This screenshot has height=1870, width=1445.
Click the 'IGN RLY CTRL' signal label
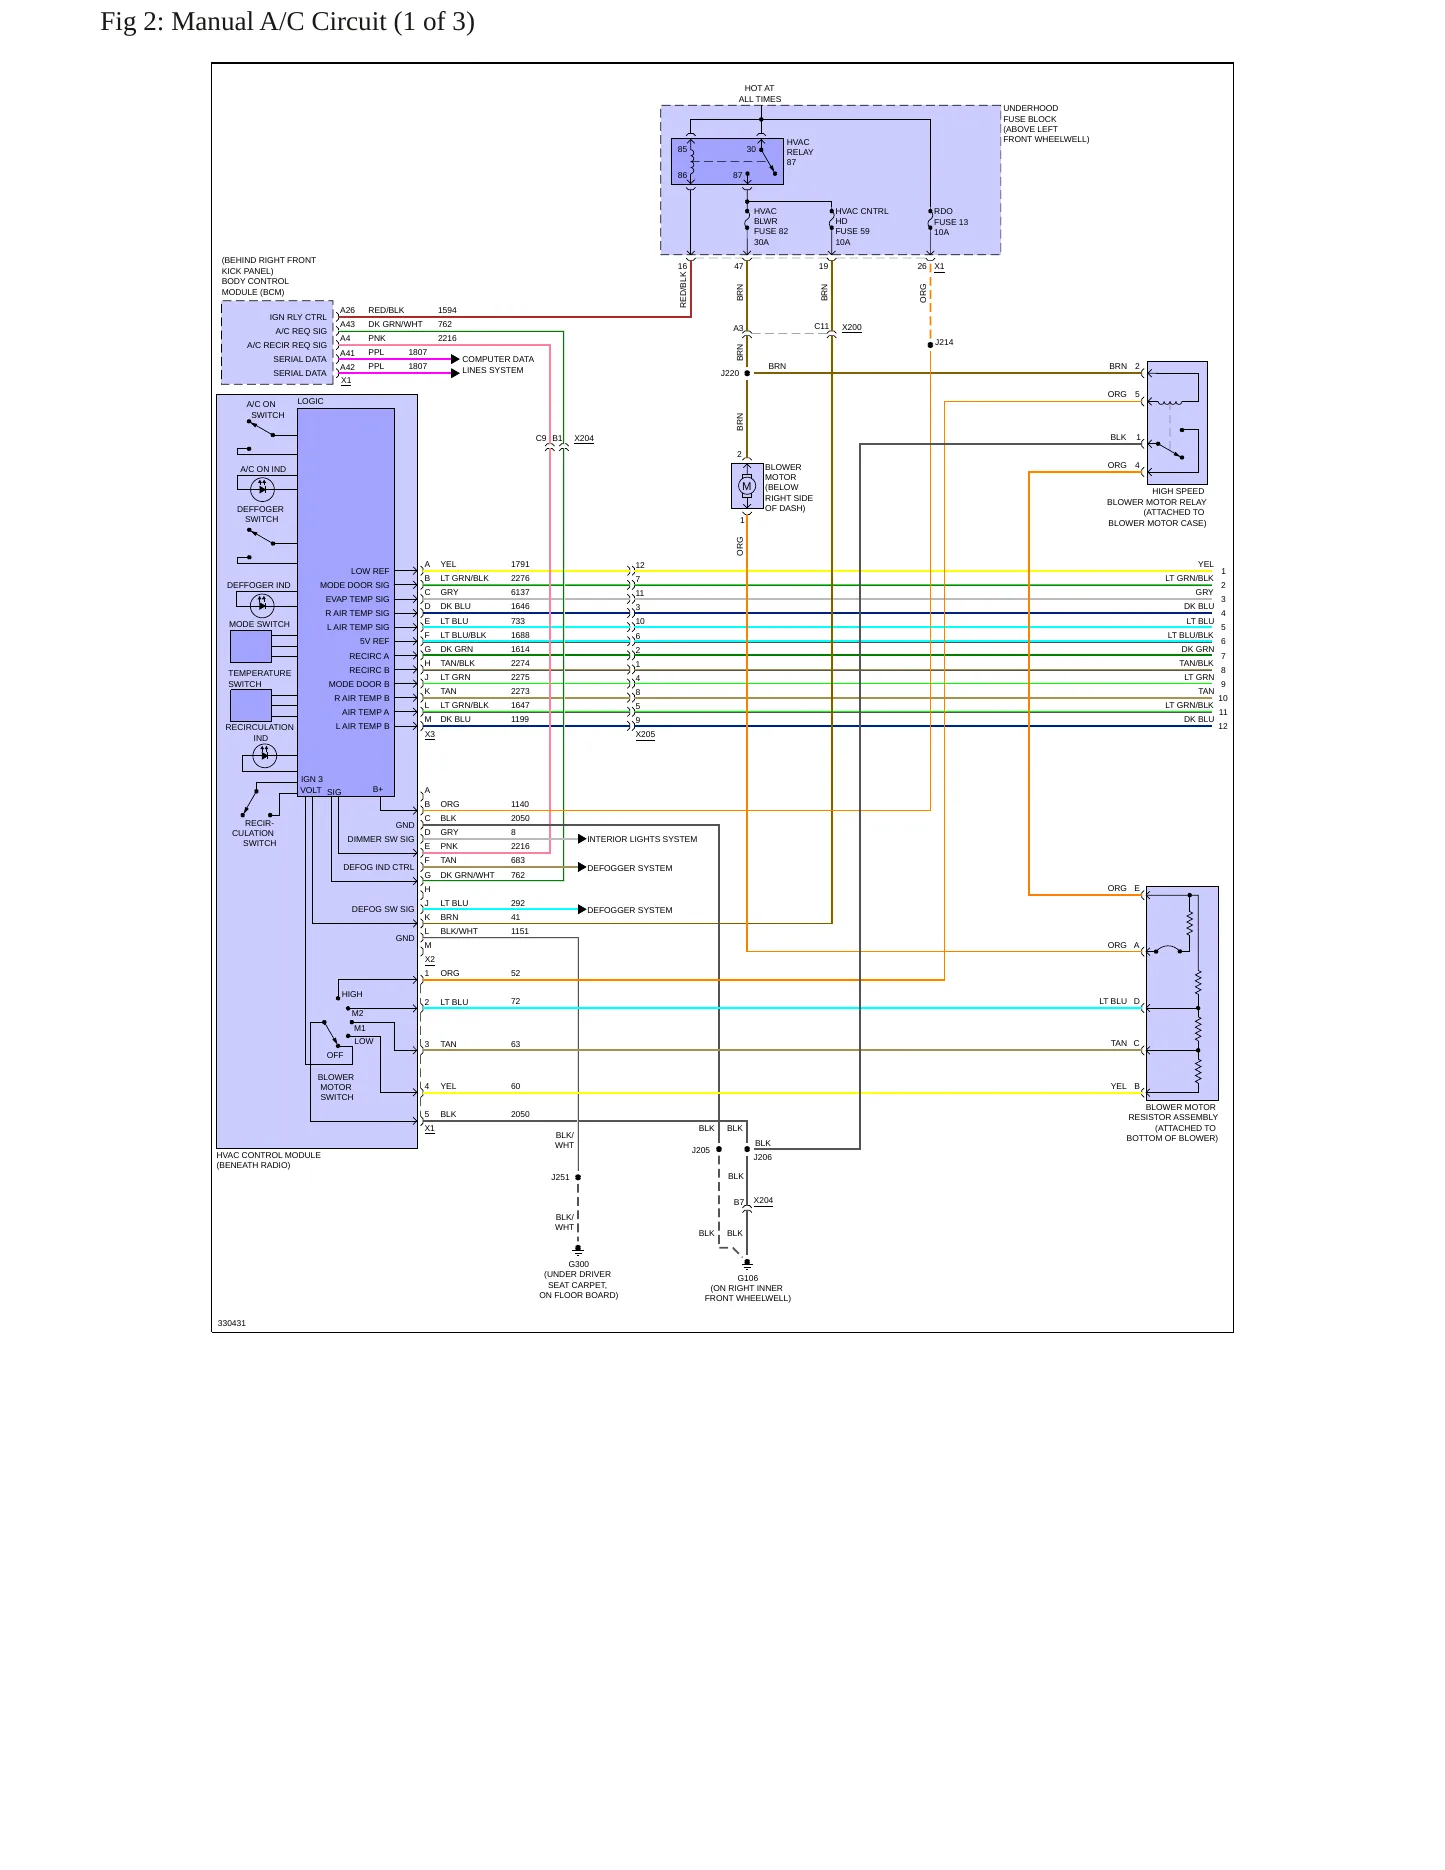[298, 317]
